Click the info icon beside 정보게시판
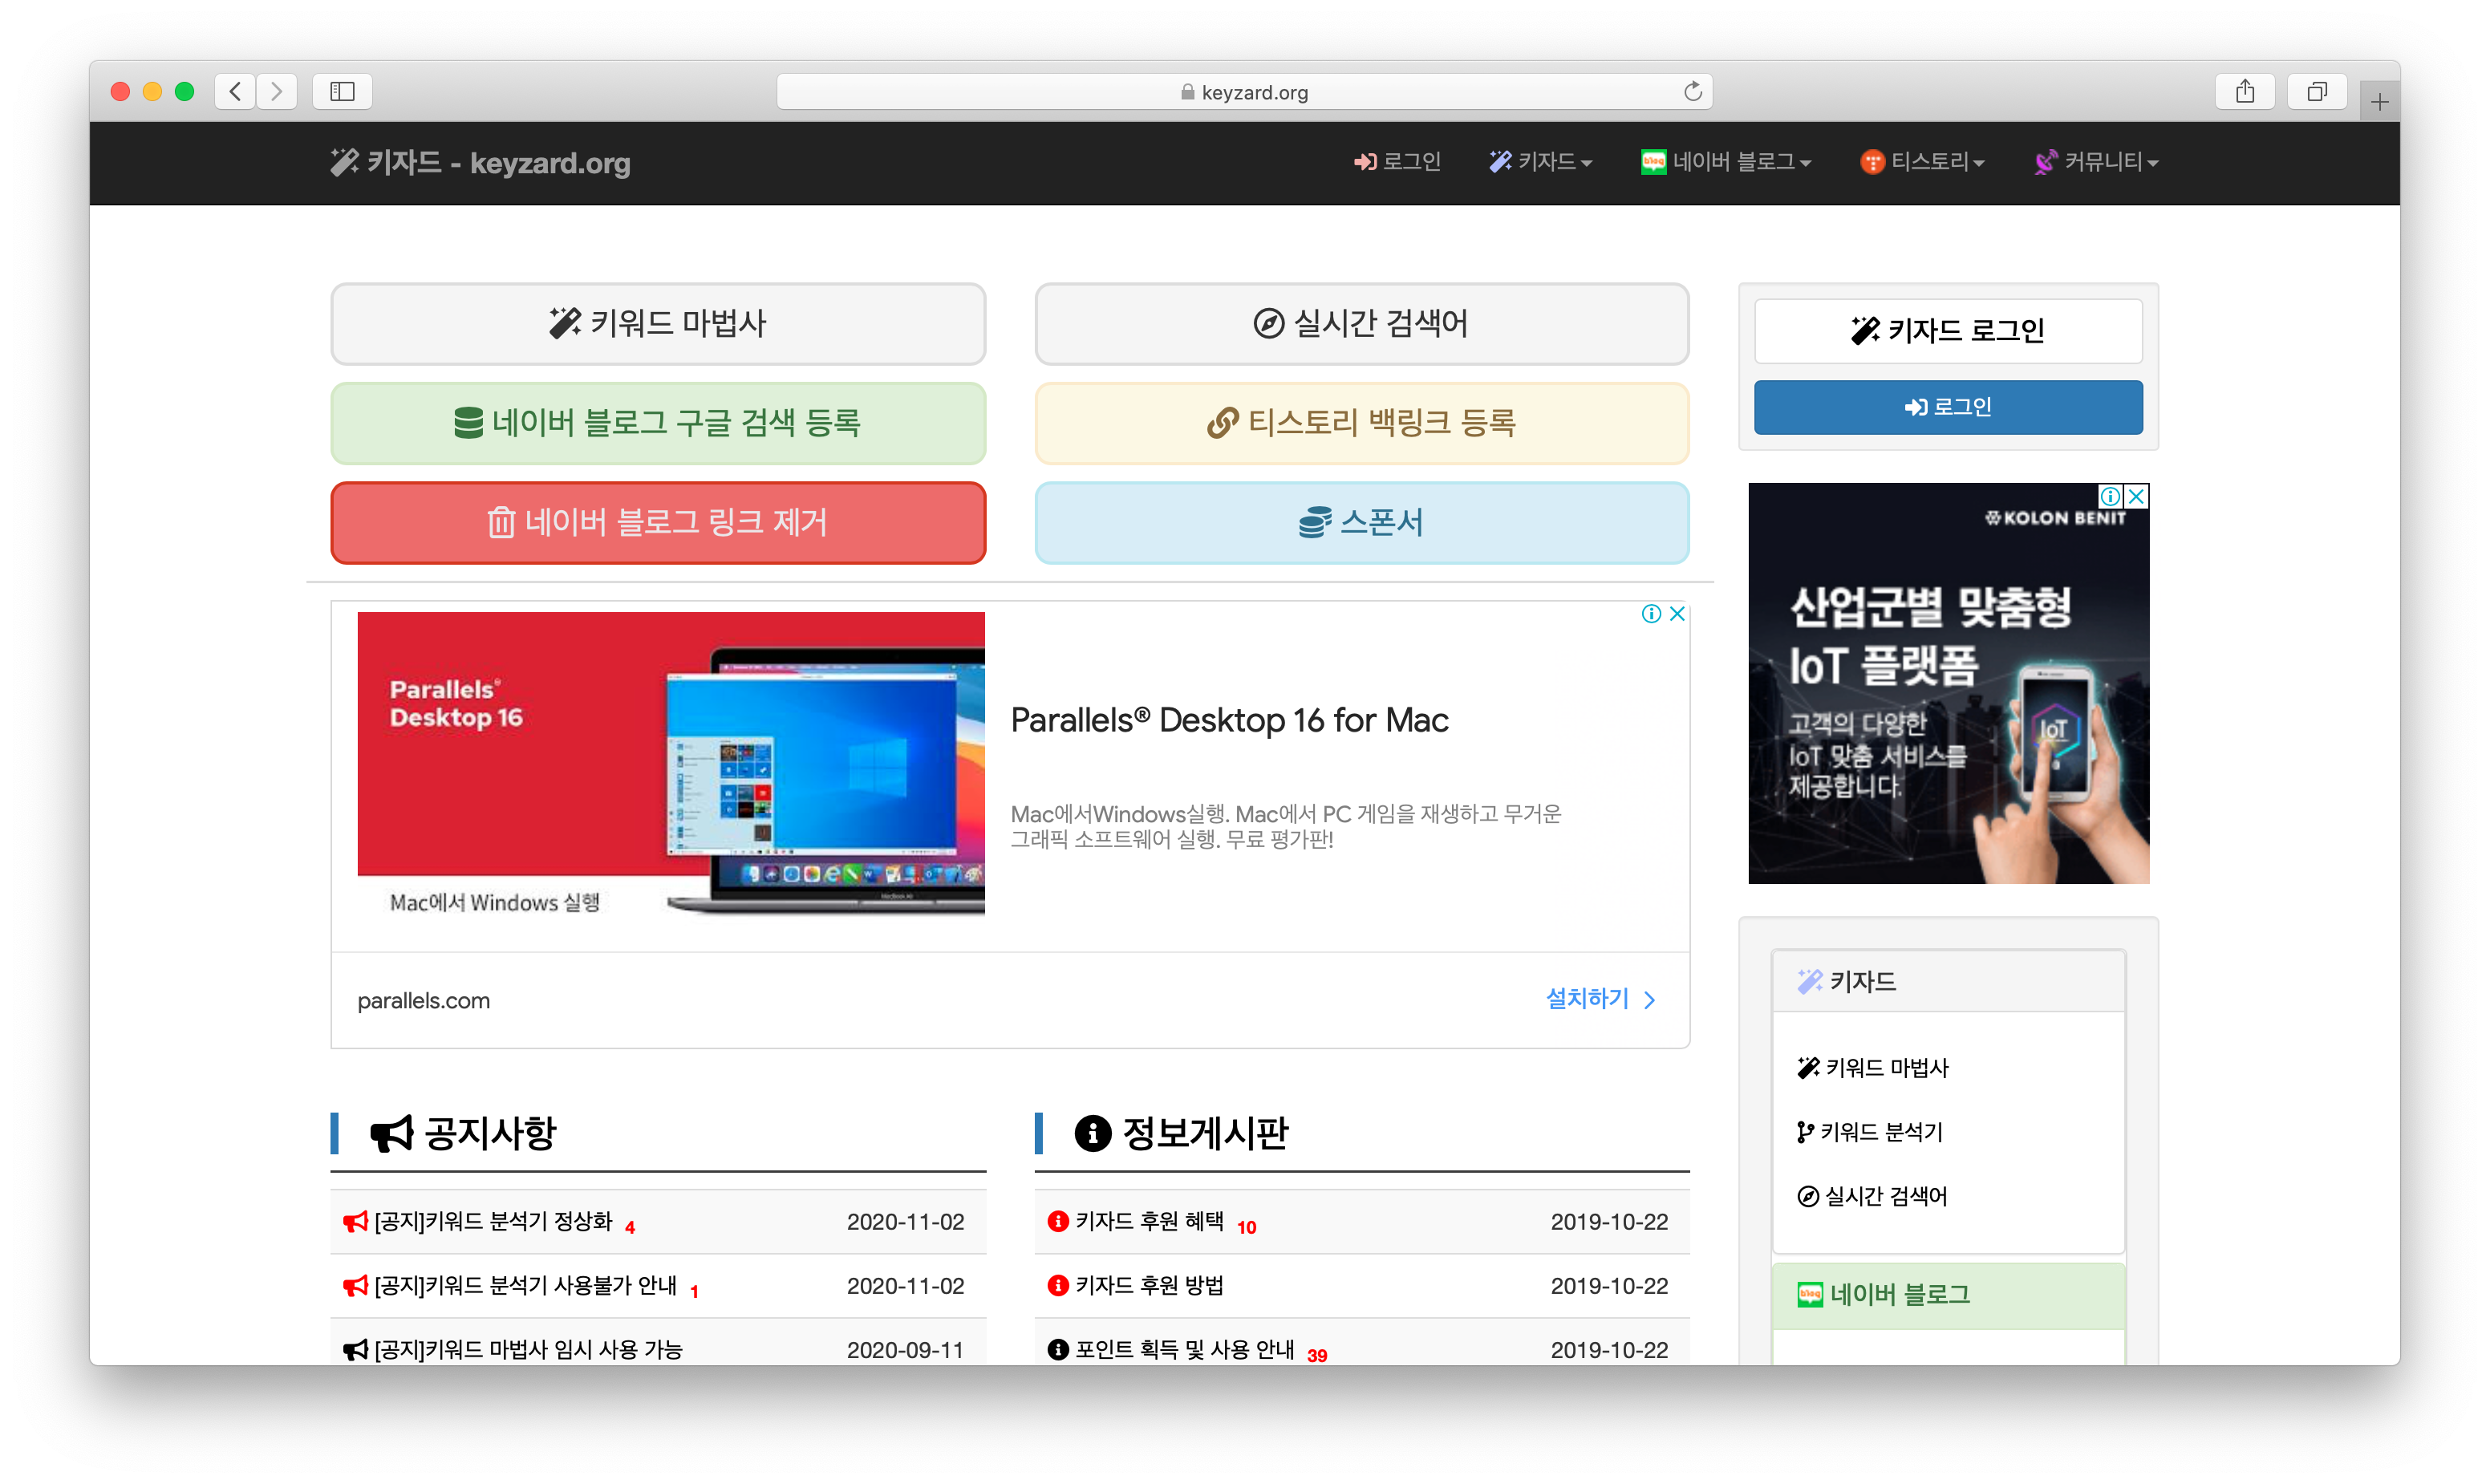 (x=1092, y=1134)
